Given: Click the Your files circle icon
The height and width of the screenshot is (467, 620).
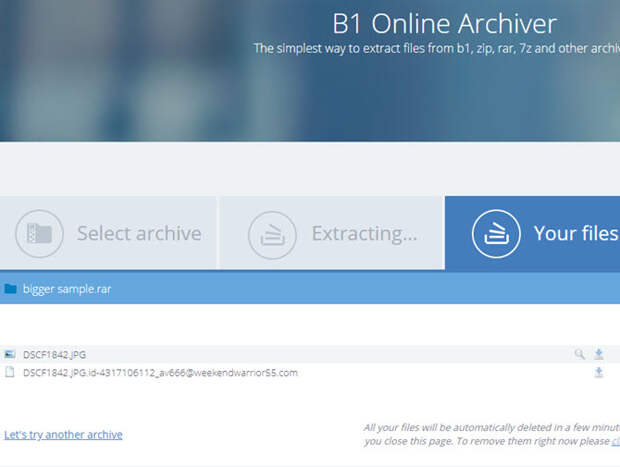Looking at the screenshot, I should 496,234.
